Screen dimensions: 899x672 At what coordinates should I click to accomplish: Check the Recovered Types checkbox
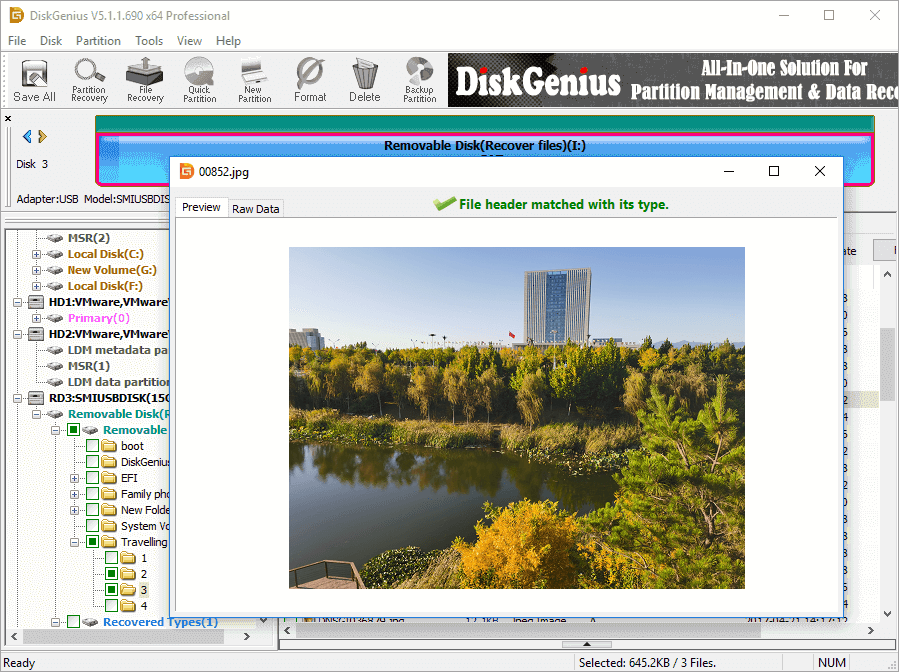73,622
